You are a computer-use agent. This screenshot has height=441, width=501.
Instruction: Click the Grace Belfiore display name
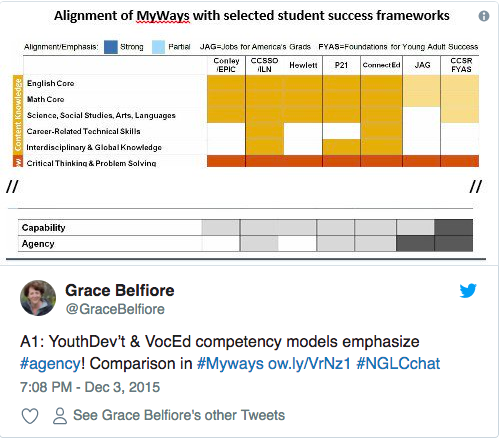click(120, 290)
